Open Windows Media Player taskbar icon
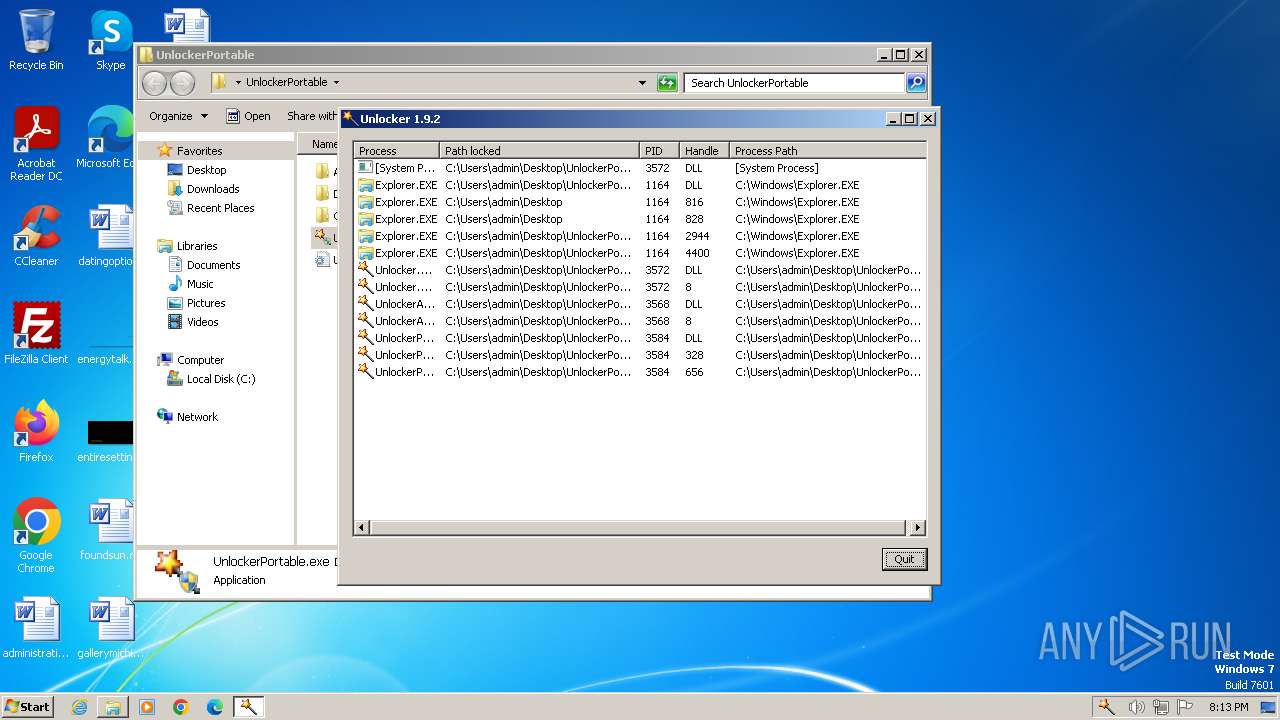Screen dimensions: 1280x720 (147, 707)
